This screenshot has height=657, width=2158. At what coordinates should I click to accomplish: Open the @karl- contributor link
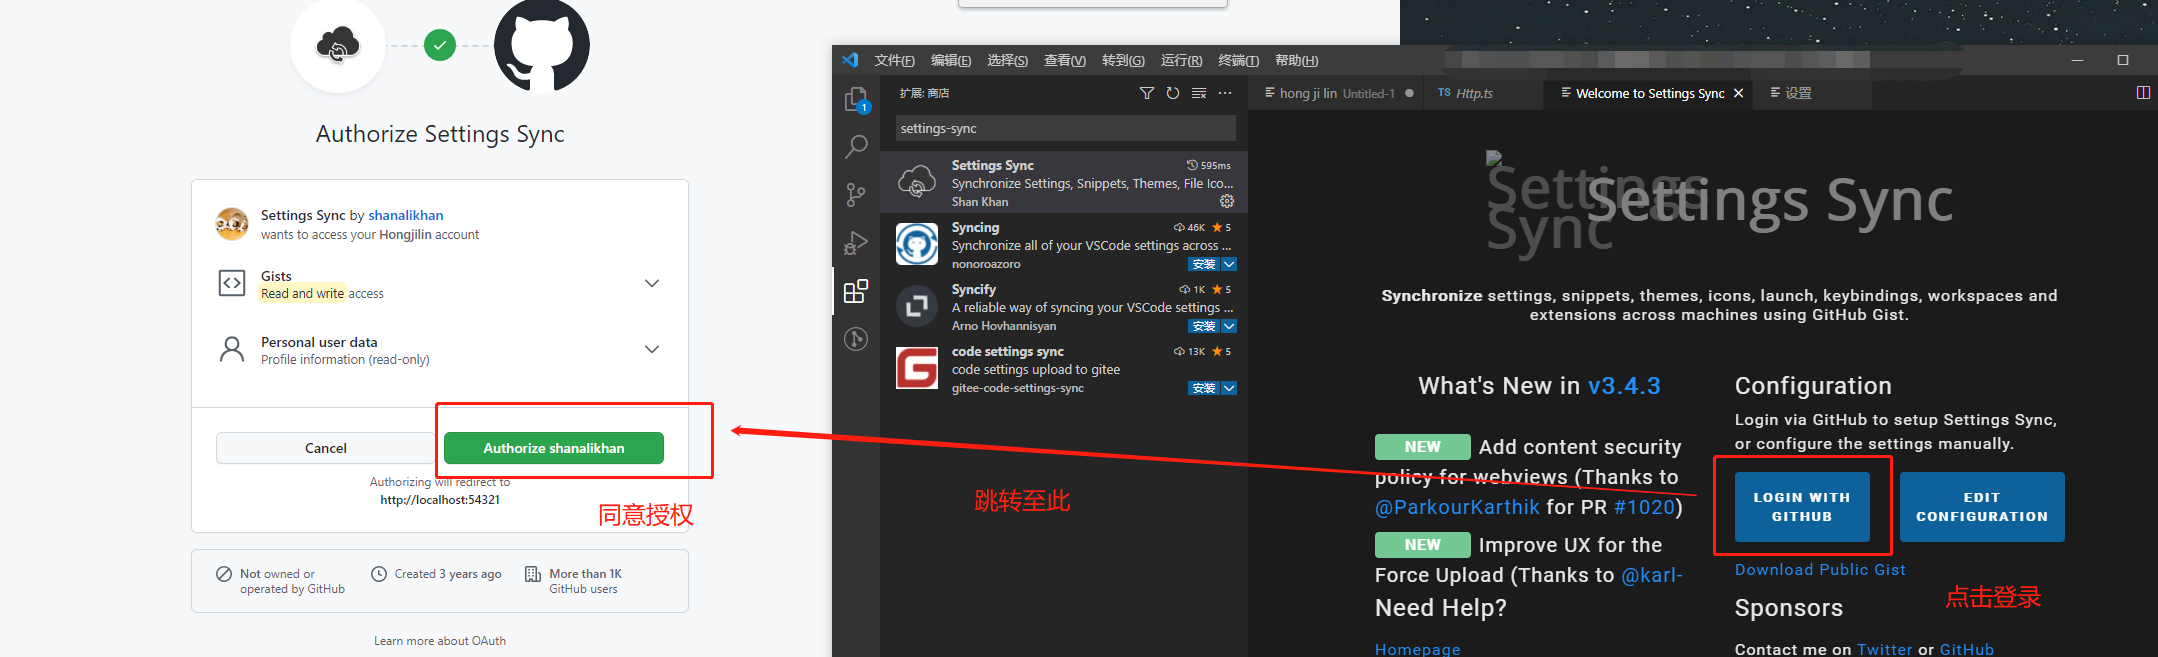pos(1652,575)
